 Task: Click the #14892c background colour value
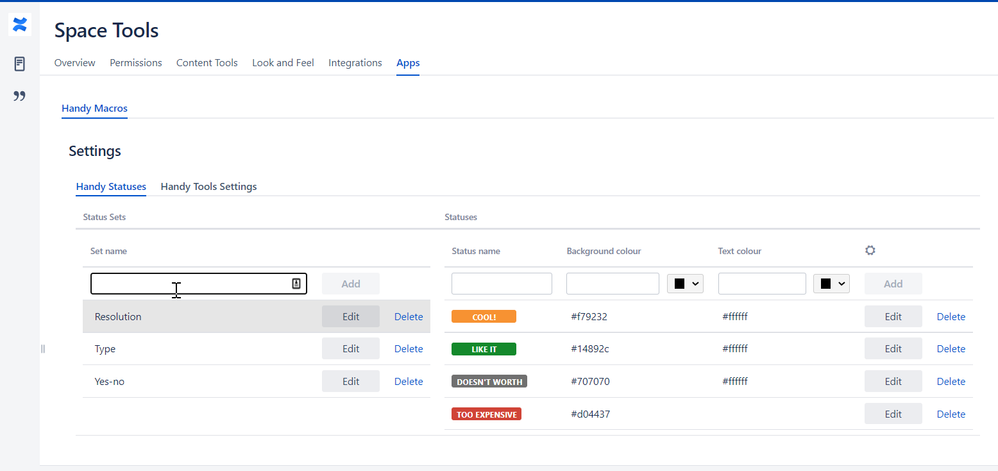tap(589, 349)
